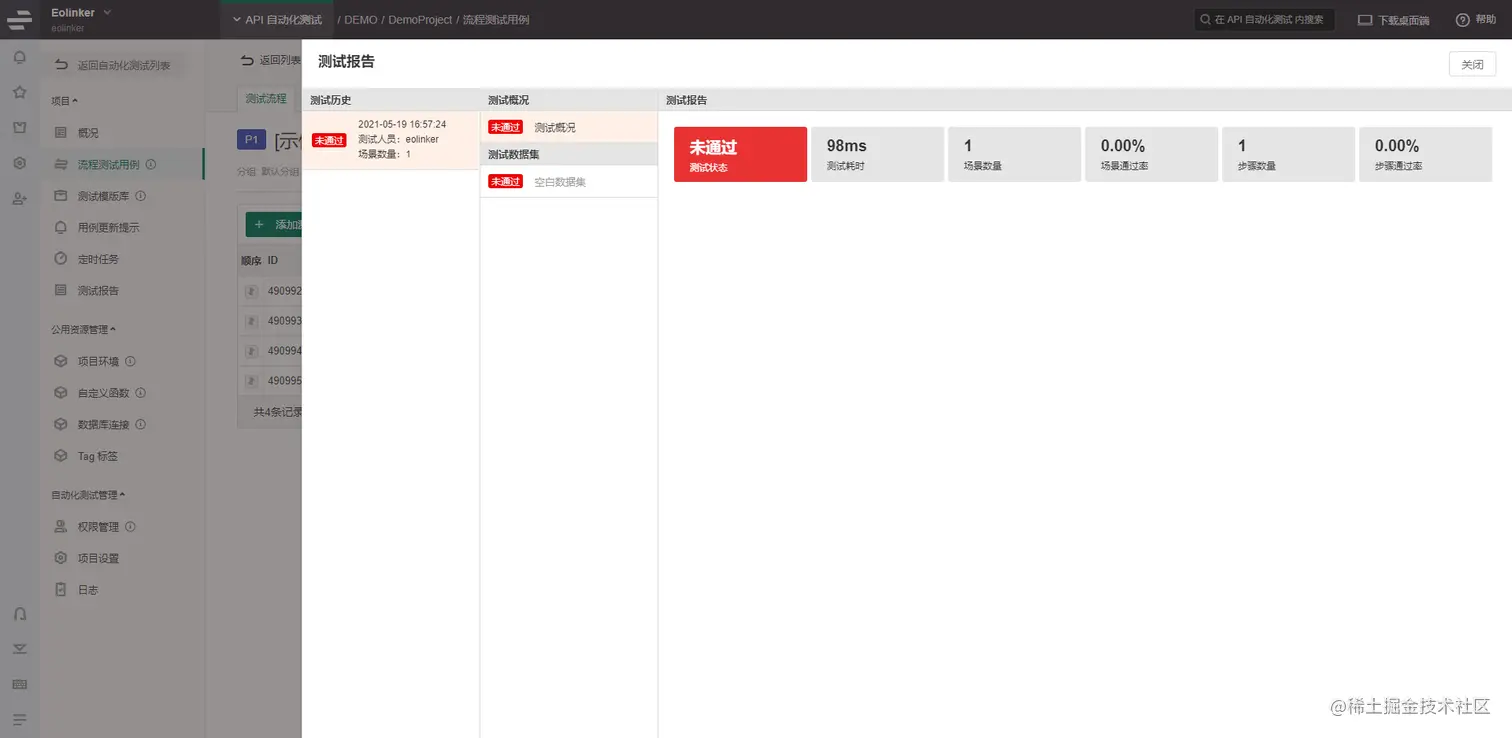This screenshot has height=738, width=1512.
Task: Open the favorites star in left rail
Action: tap(19, 93)
